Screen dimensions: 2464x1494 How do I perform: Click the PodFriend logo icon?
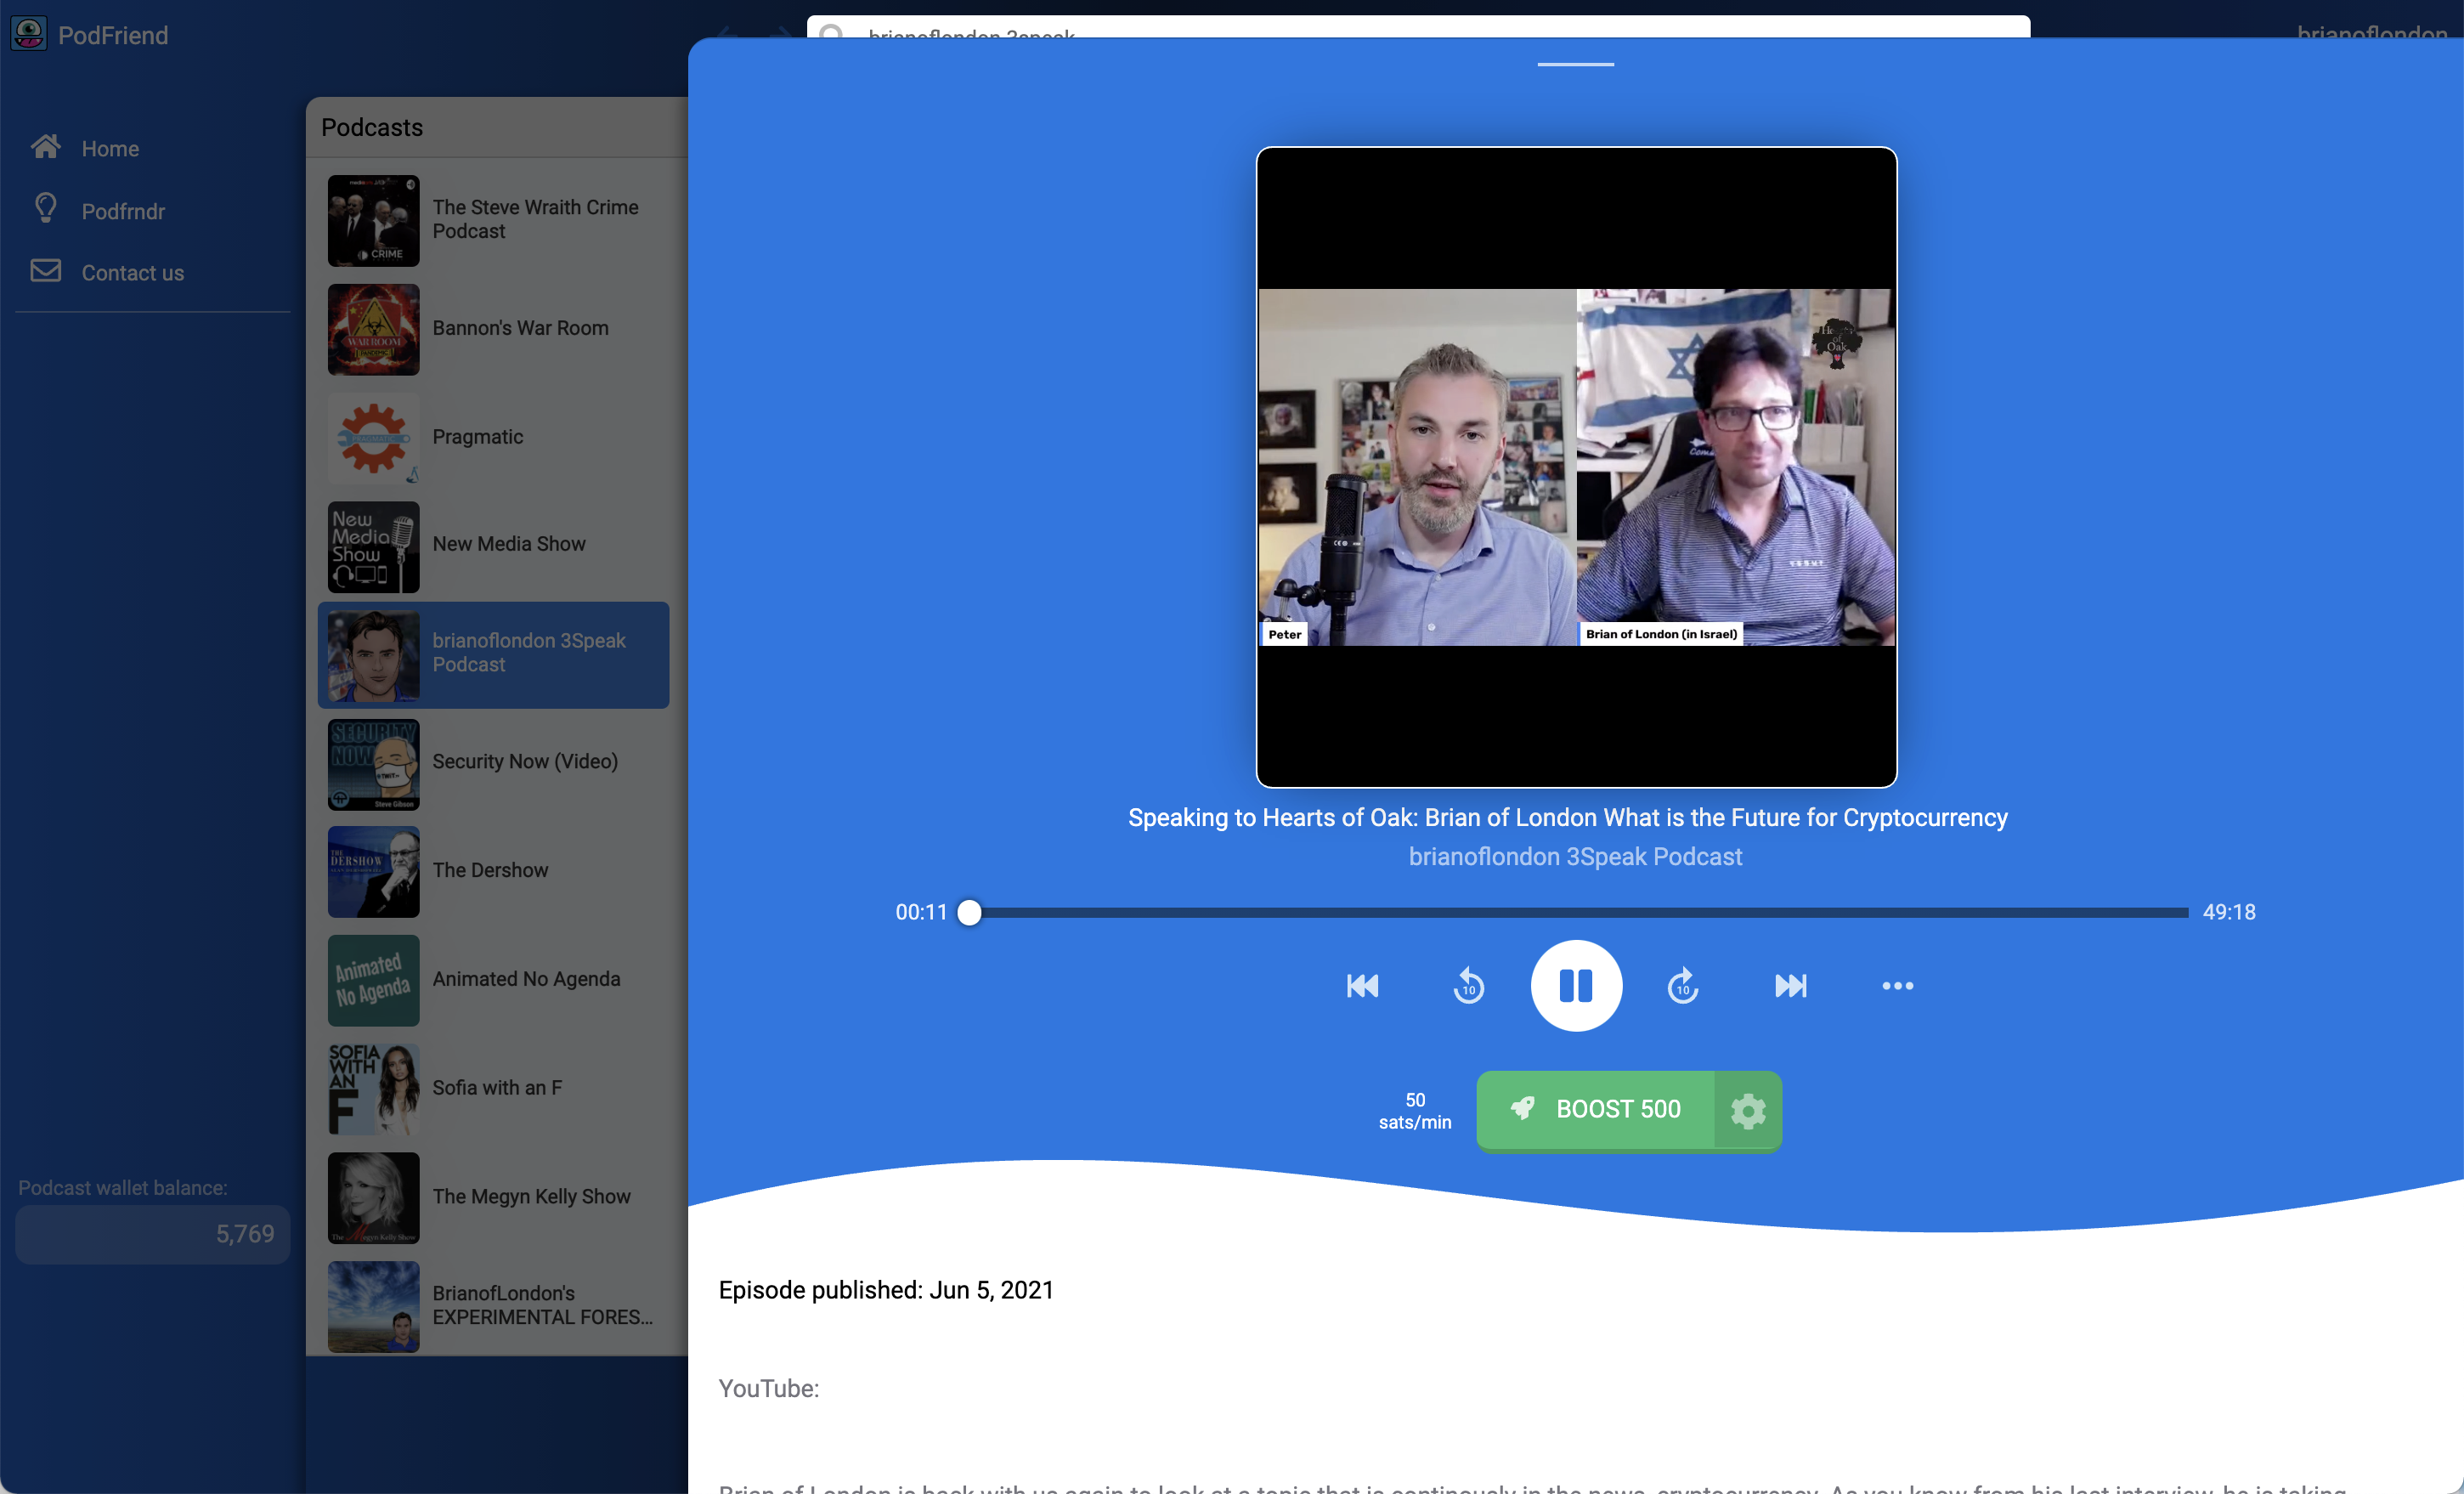pos(28,34)
